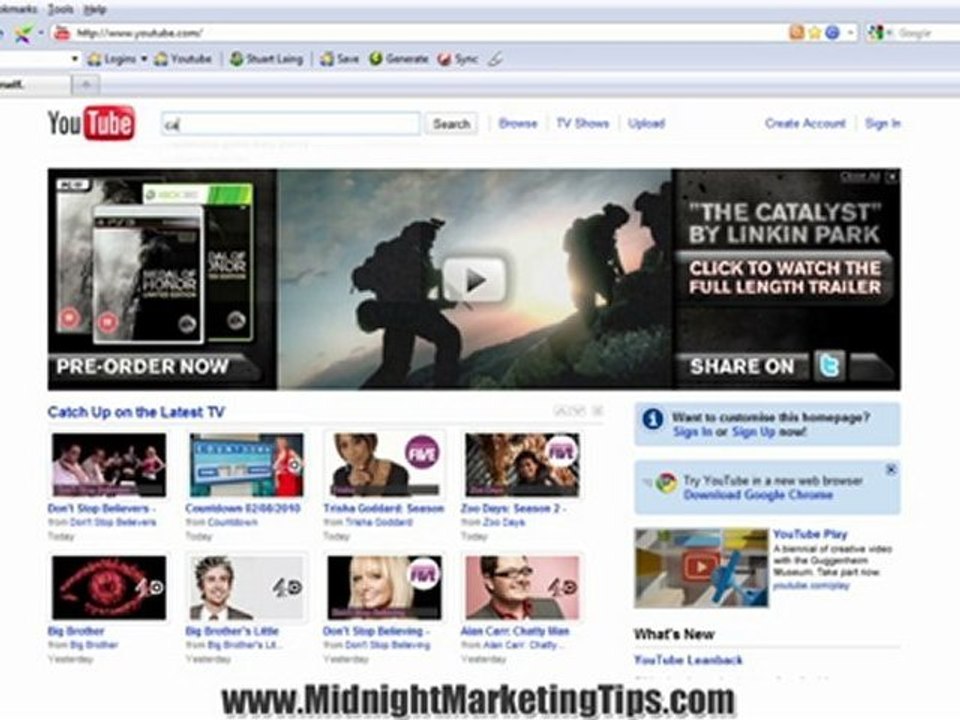
Task: Open the Trisha Goddard thumbnail
Action: (384, 465)
